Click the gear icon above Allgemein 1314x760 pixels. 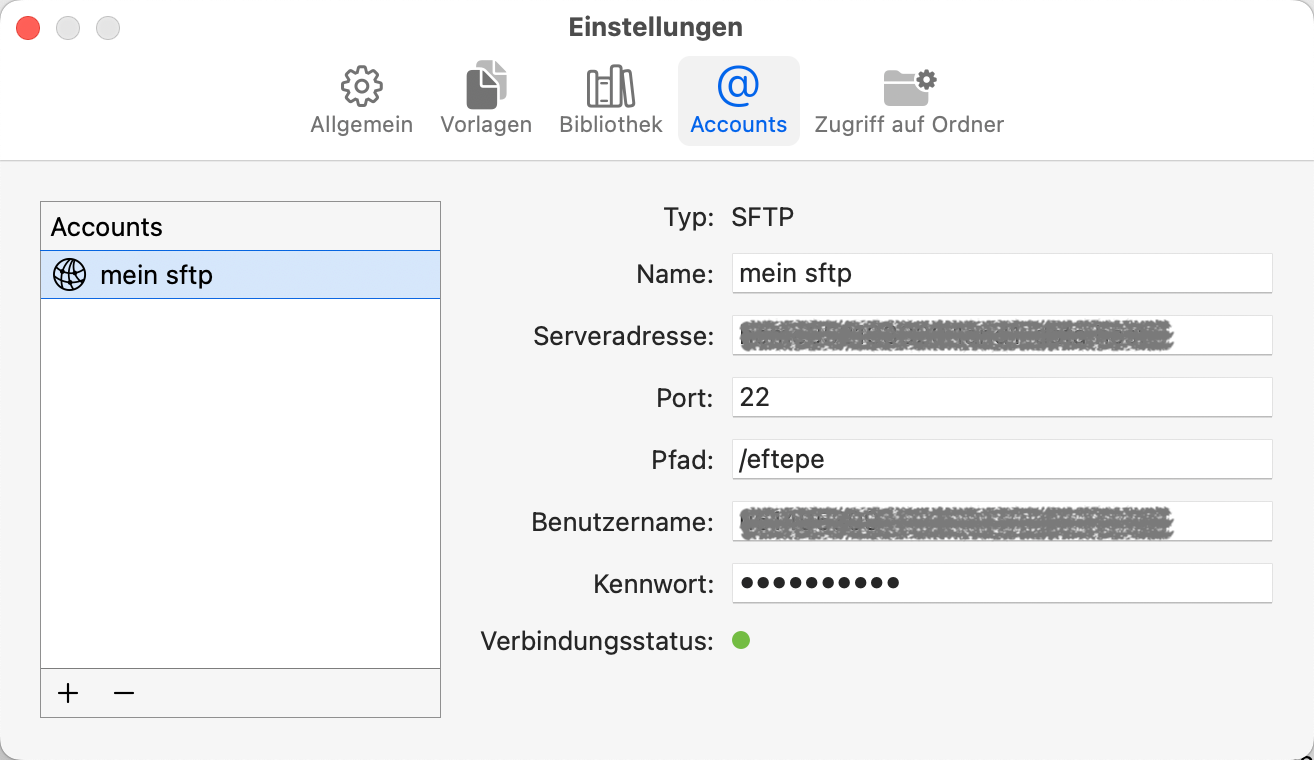point(360,85)
